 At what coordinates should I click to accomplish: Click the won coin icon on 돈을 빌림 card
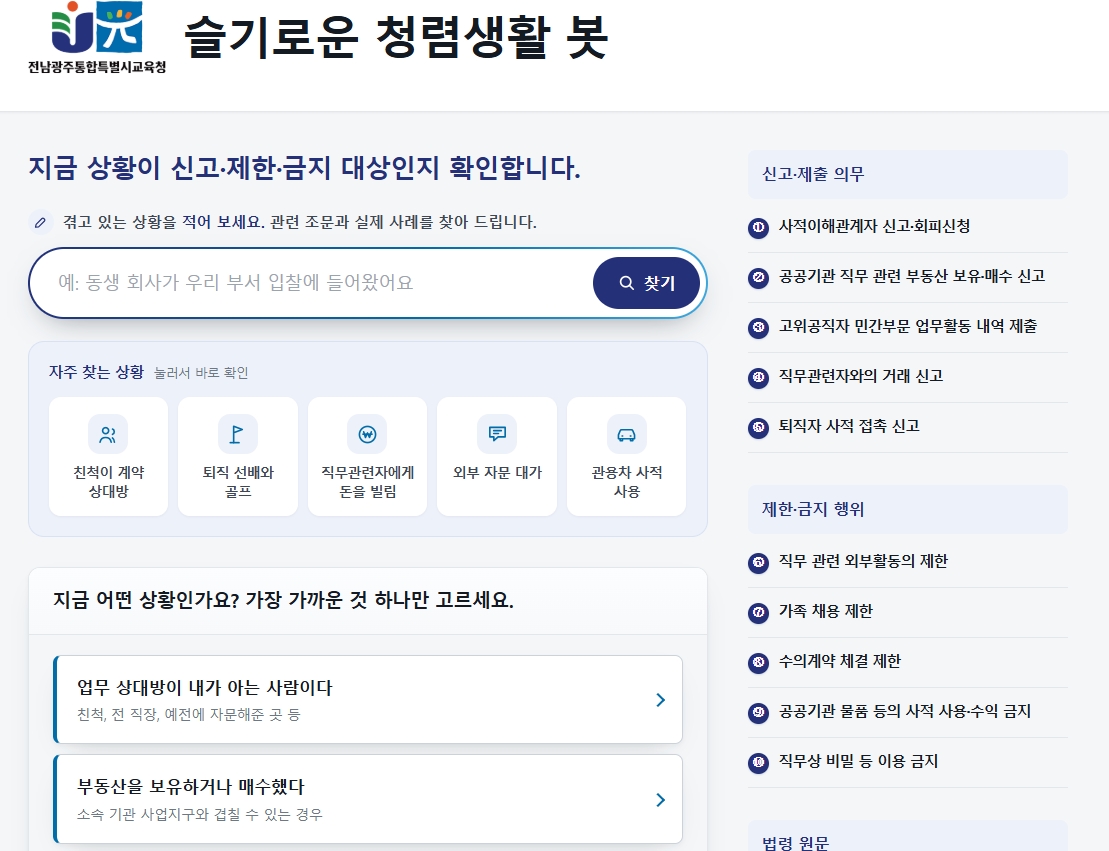coord(367,434)
